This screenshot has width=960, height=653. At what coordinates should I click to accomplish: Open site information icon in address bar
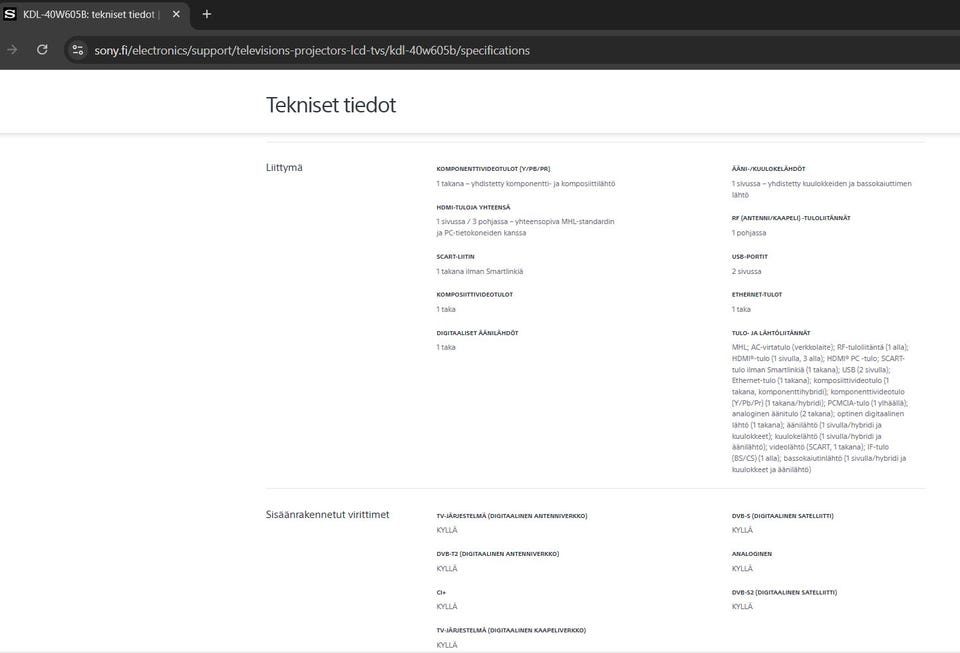pos(78,50)
